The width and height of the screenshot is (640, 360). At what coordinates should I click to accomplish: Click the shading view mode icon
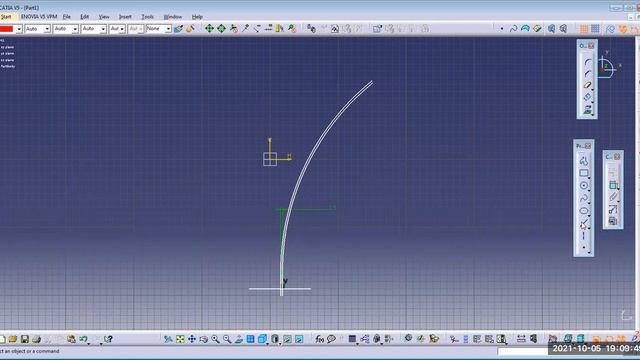[275, 339]
